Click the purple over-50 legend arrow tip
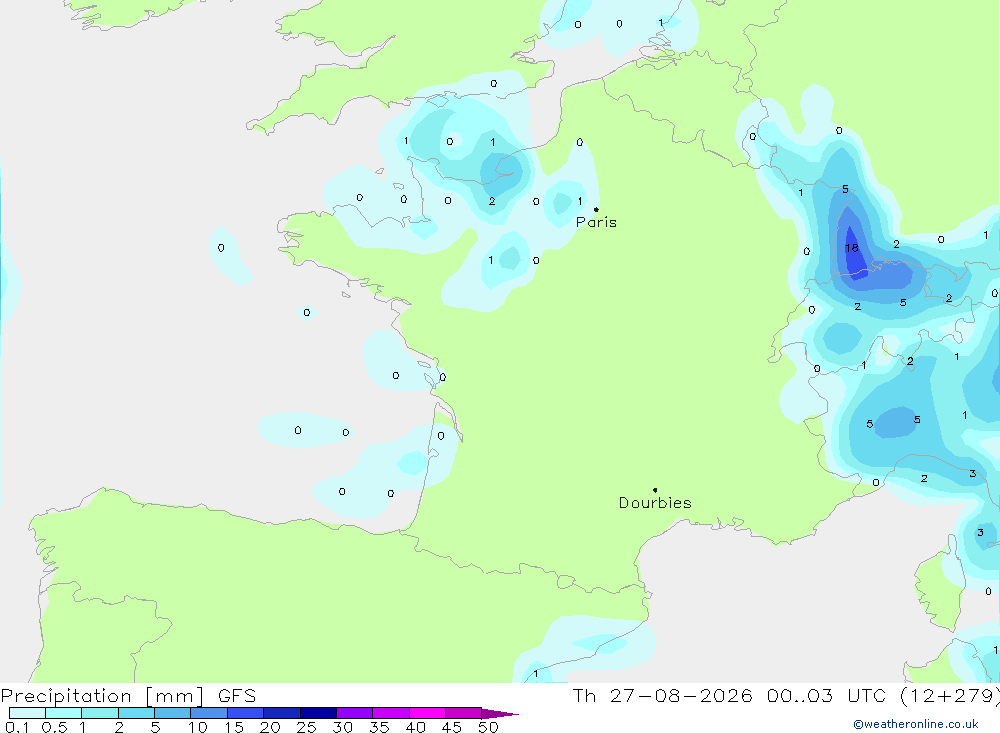 [x=501, y=713]
